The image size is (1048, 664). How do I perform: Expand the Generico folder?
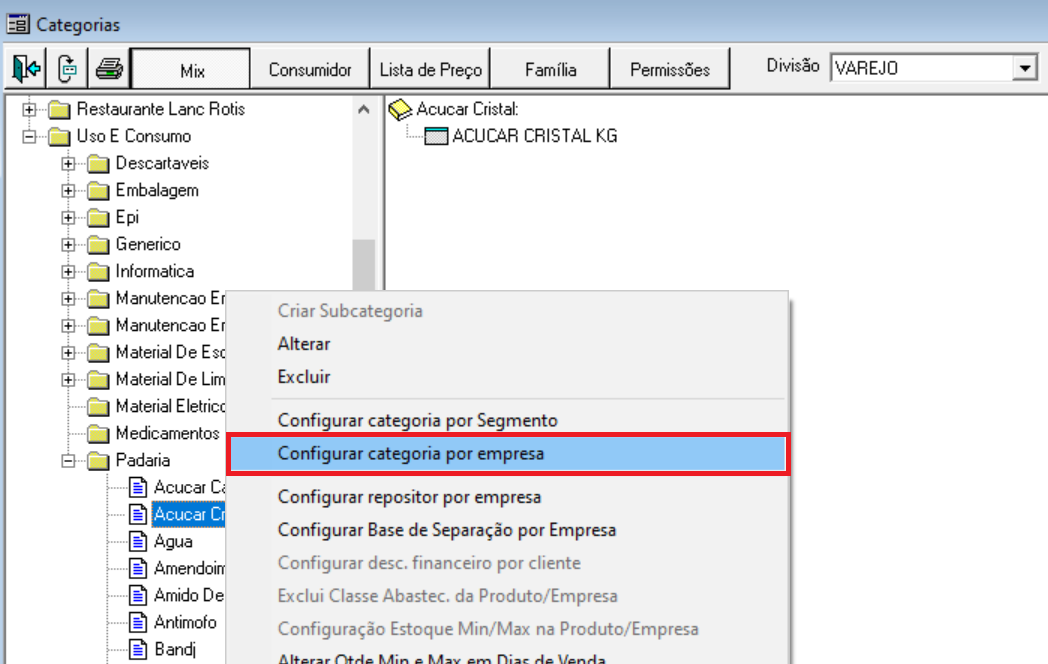(68, 245)
